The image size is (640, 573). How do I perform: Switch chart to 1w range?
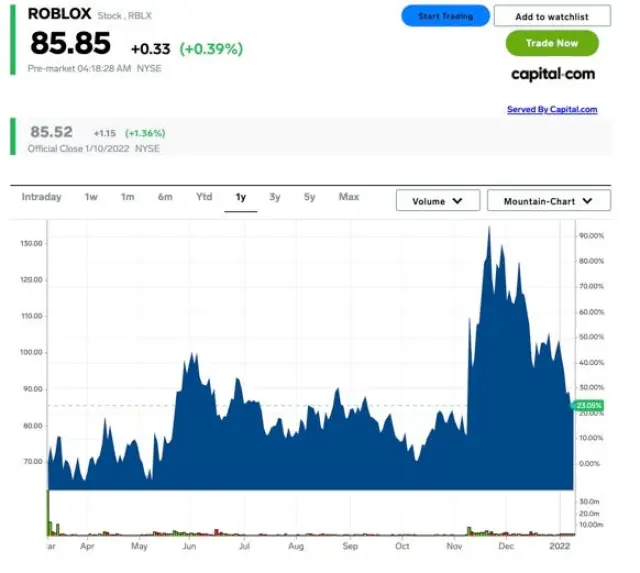click(91, 198)
